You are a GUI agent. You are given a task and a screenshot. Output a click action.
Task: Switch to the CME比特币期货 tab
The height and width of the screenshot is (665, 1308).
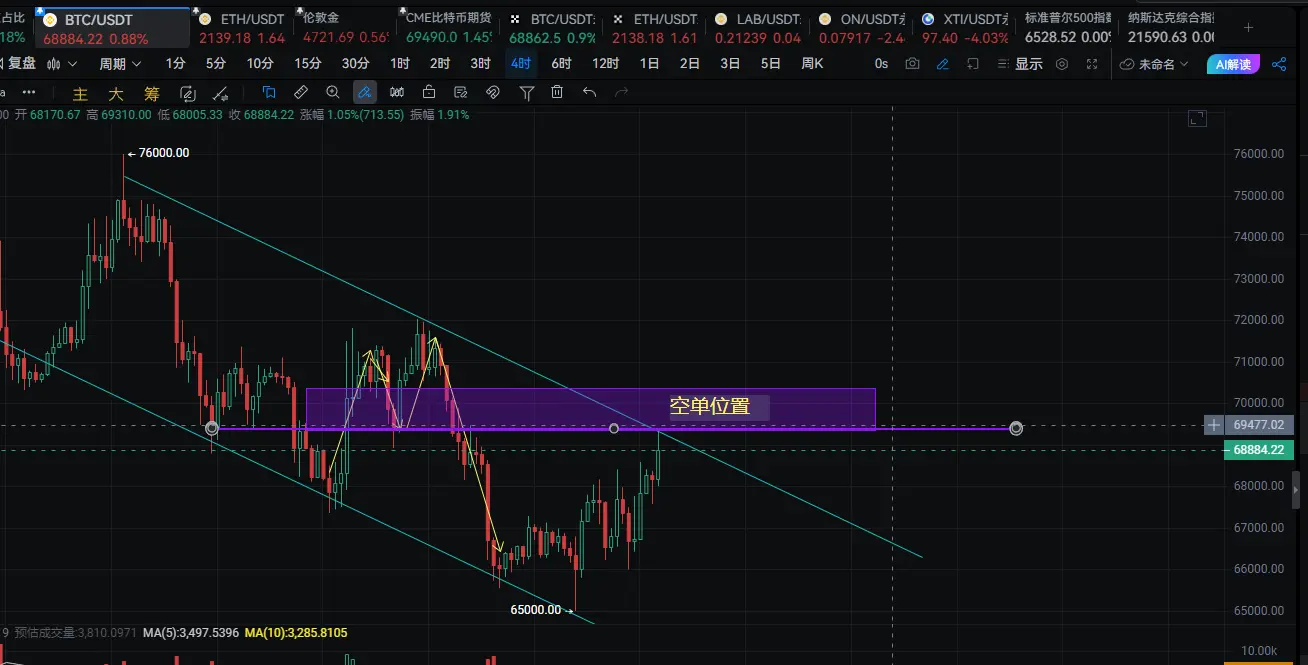pyautogui.click(x=447, y=28)
